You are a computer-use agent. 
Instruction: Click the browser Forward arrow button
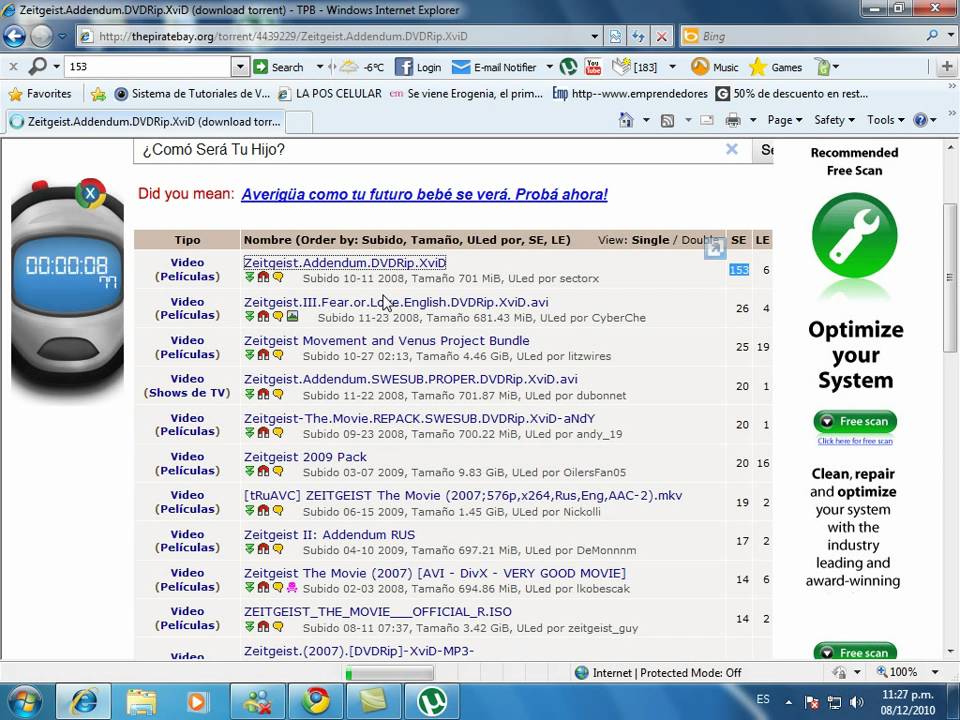(42, 36)
